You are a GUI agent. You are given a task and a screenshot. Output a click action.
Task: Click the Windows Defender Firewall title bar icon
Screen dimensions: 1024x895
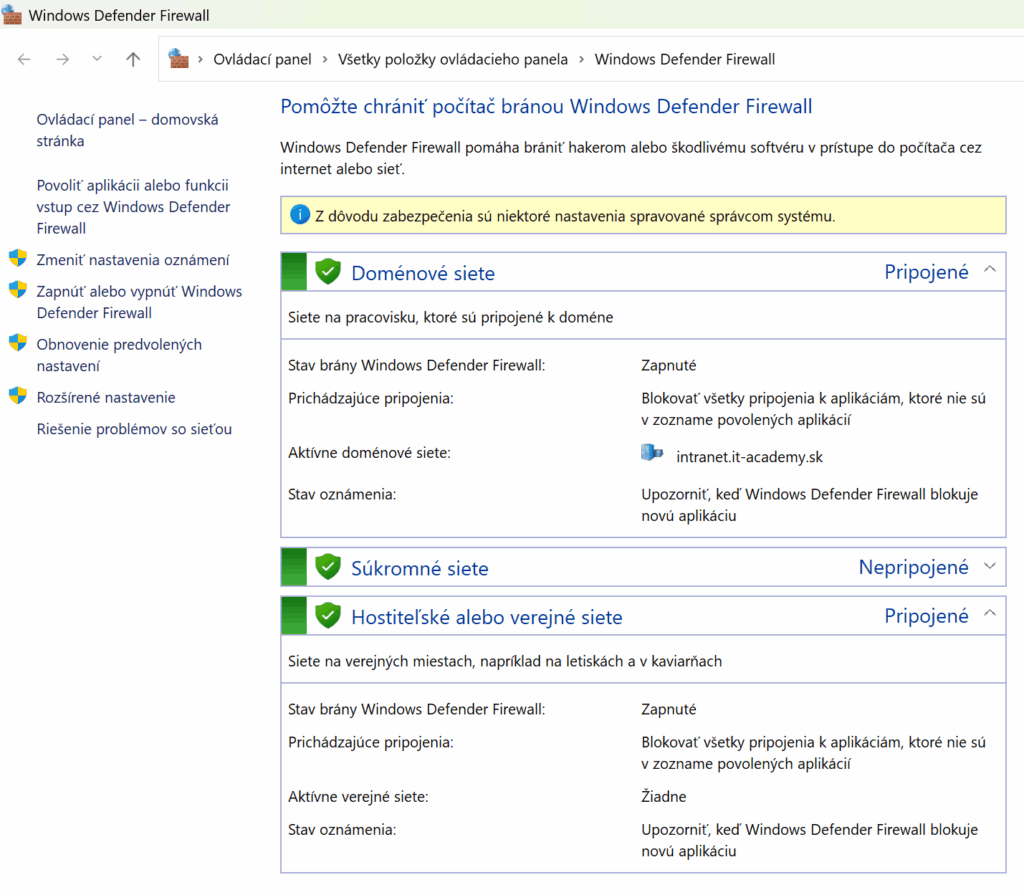coord(12,14)
